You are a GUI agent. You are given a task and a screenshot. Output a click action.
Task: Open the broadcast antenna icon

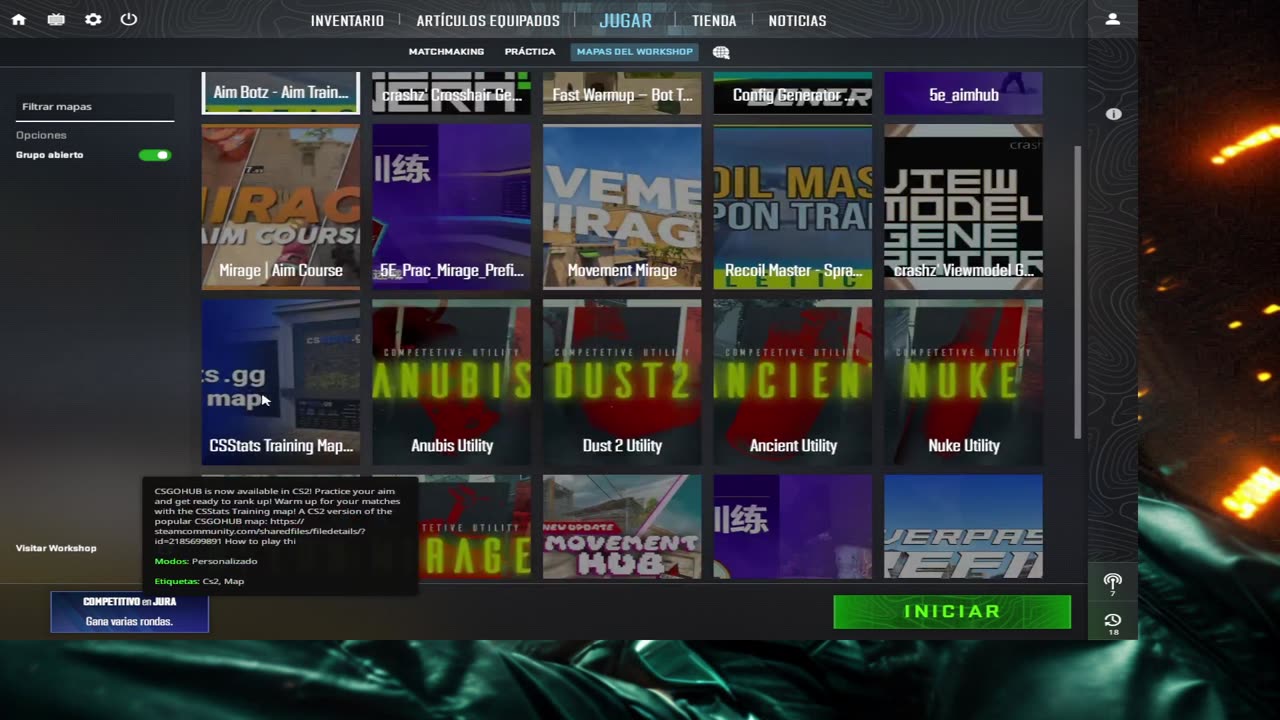click(x=1112, y=582)
